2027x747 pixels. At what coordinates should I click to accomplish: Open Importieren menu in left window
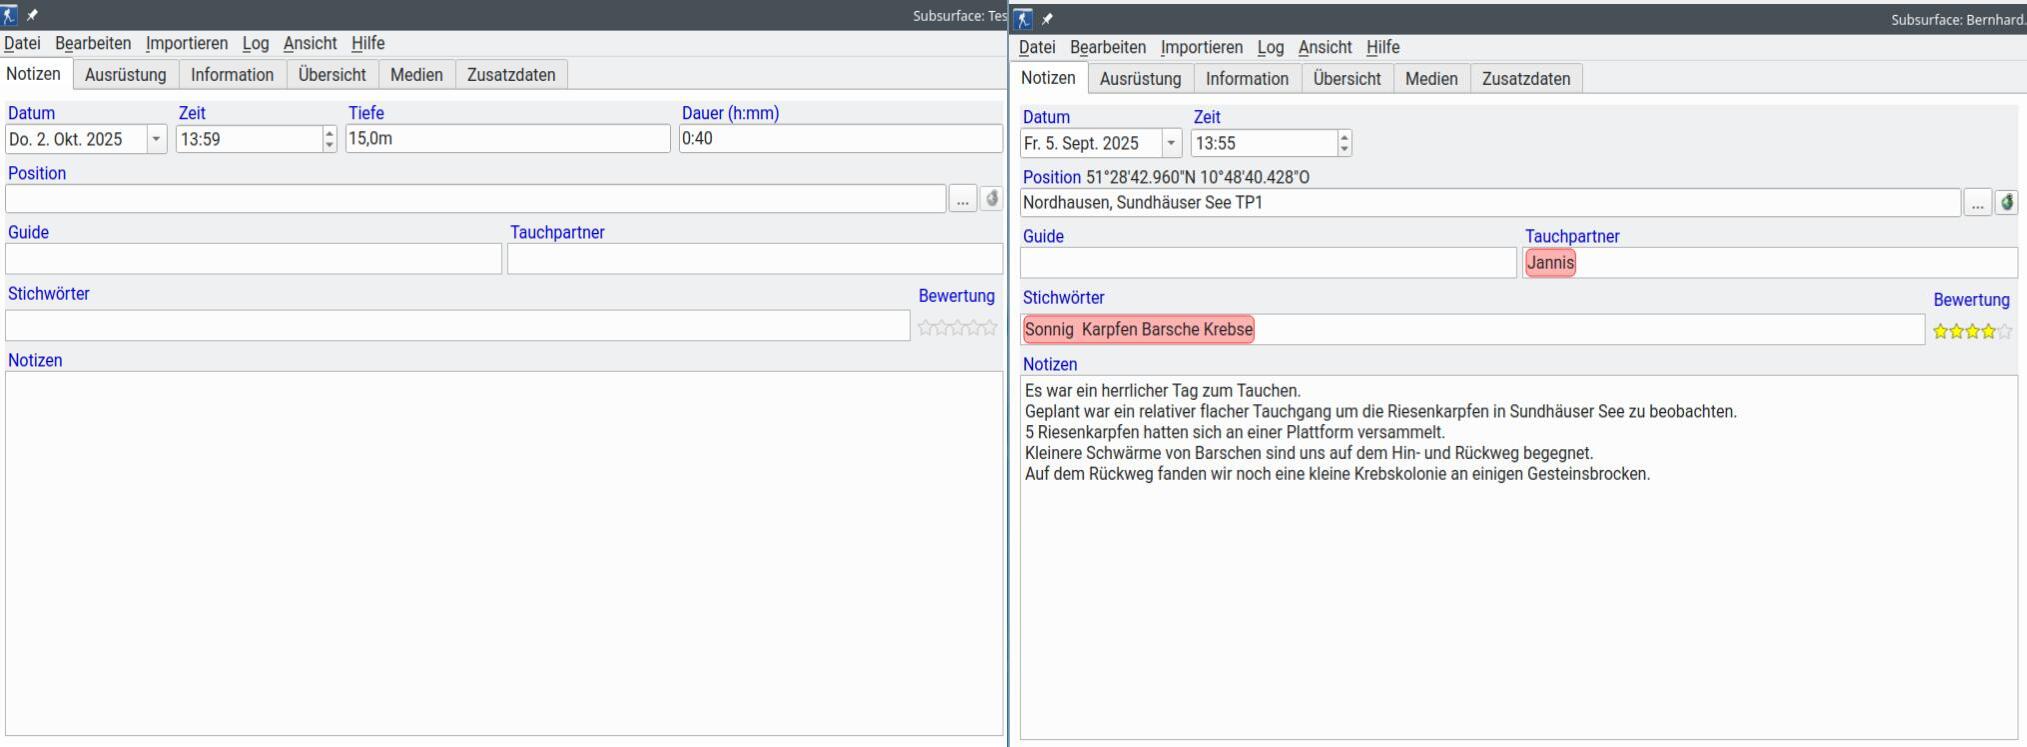click(187, 43)
